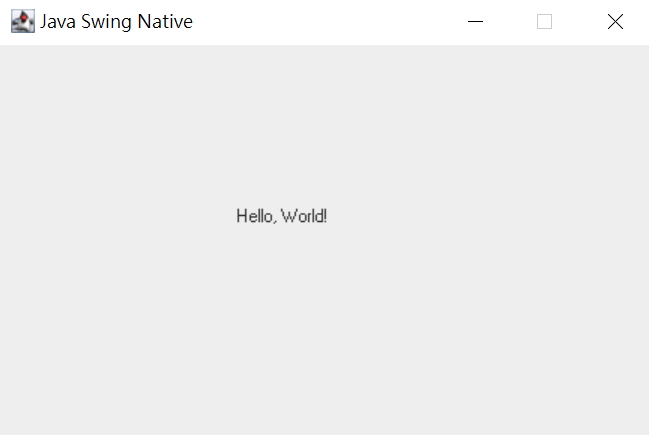Click the exclamation mark ending the label
The image size is (649, 435).
[325, 216]
